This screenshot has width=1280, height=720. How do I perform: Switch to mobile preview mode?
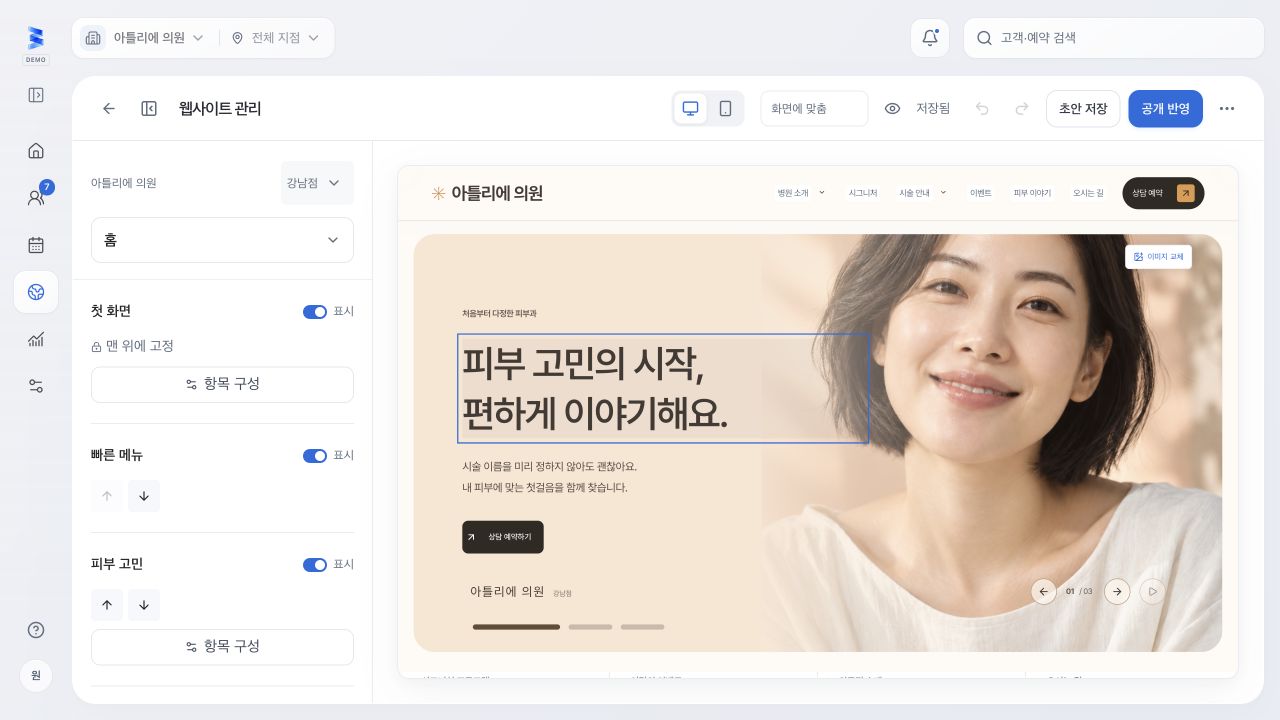click(726, 108)
